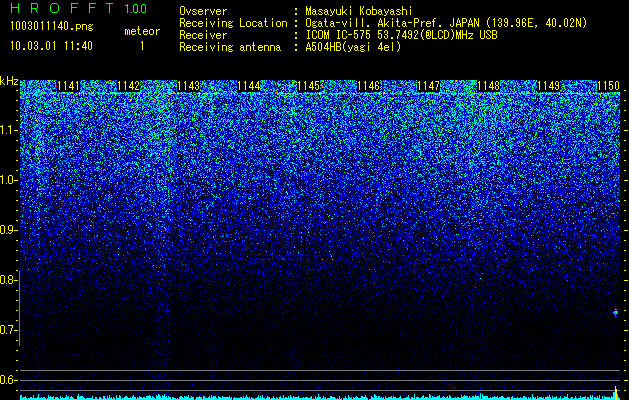The height and width of the screenshot is (400, 629).
Task: Select the filename 1003011140.png
Action: [52, 27]
